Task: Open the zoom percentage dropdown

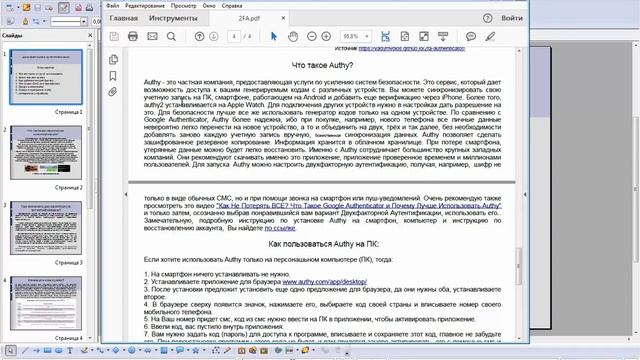Action: (367, 36)
